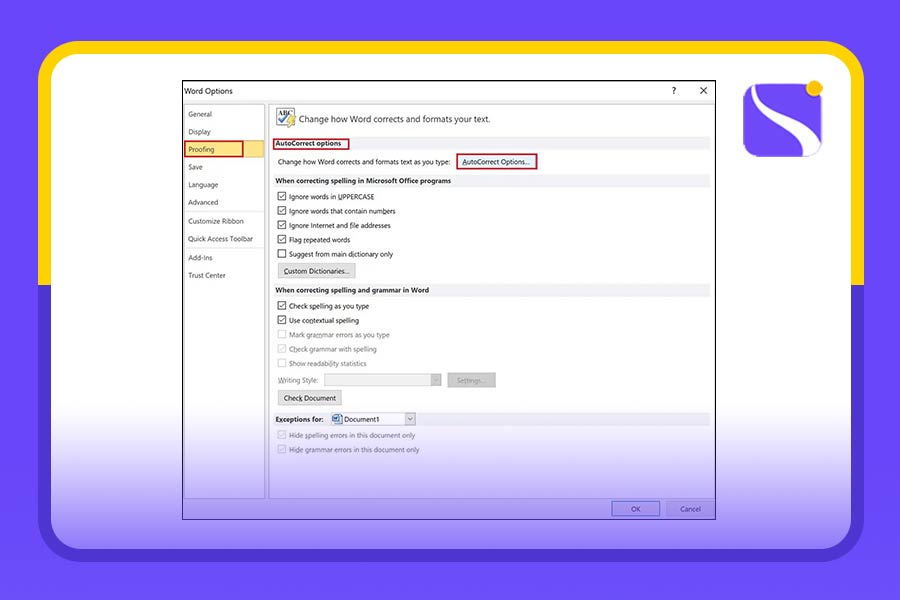The width and height of the screenshot is (900, 600).
Task: Click the Document1 Word file icon
Action: tap(337, 420)
